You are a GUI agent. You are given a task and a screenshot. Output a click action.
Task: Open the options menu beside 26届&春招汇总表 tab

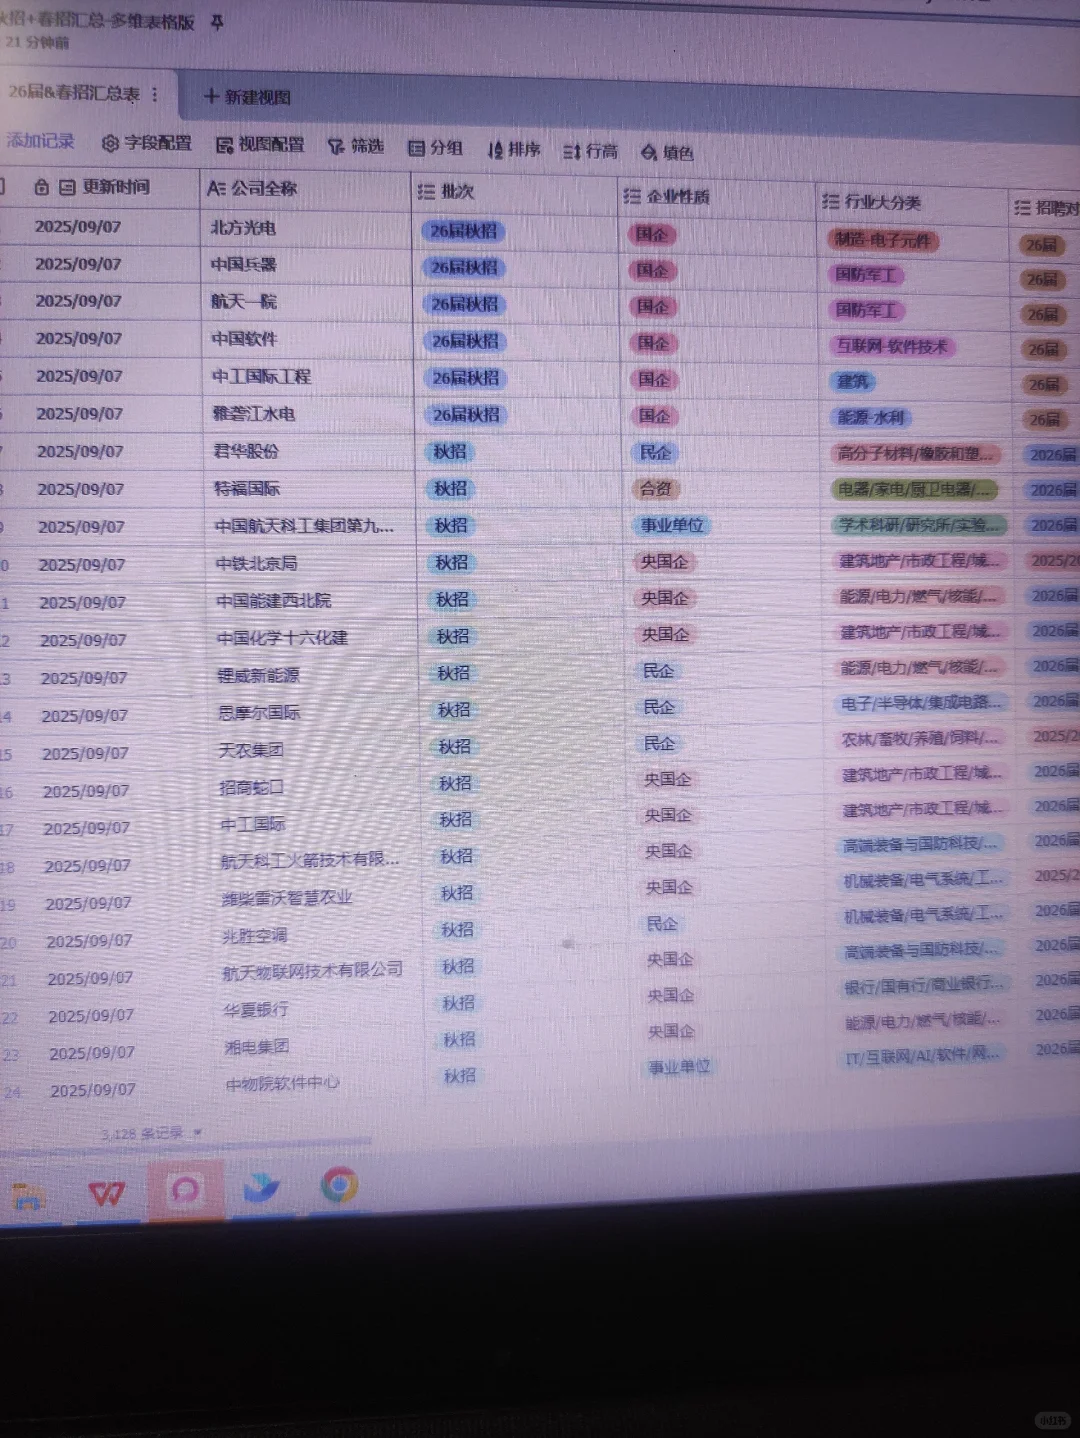pos(154,94)
